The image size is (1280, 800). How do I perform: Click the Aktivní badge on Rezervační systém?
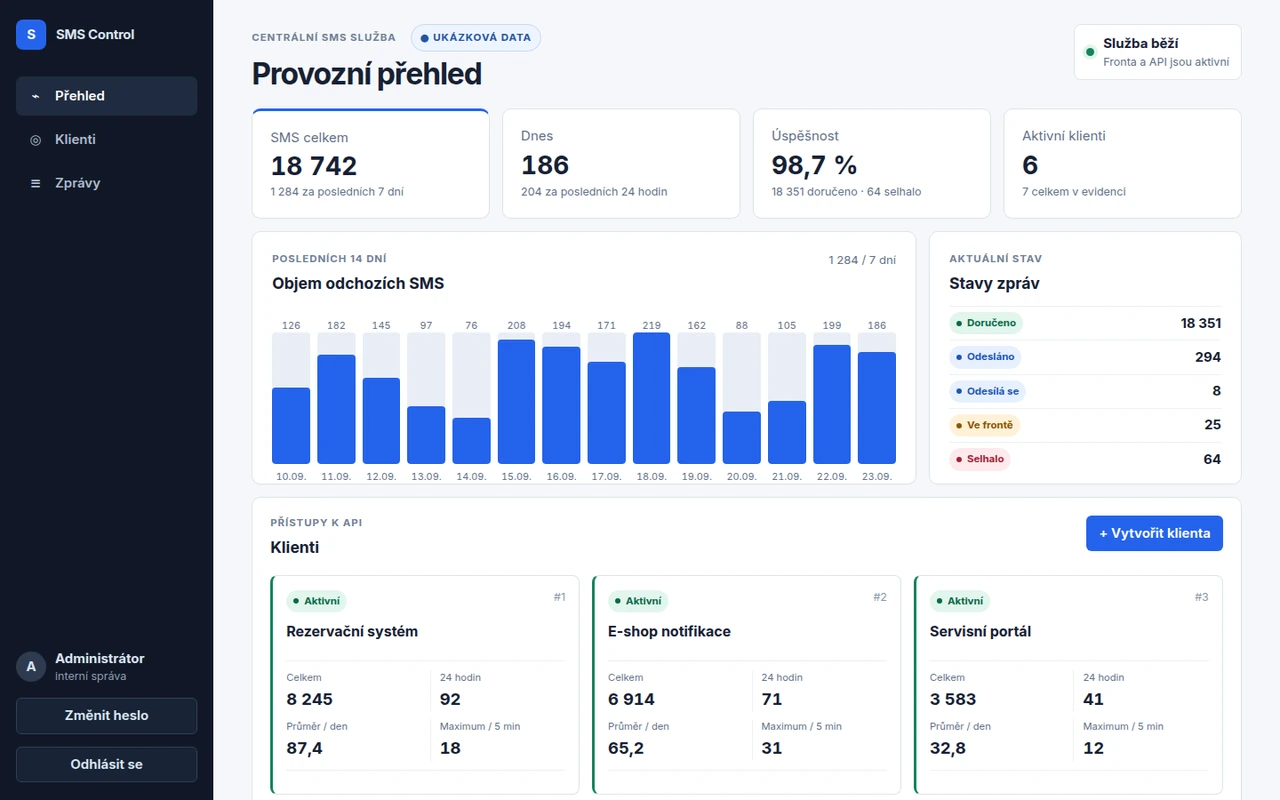pyautogui.click(x=316, y=601)
